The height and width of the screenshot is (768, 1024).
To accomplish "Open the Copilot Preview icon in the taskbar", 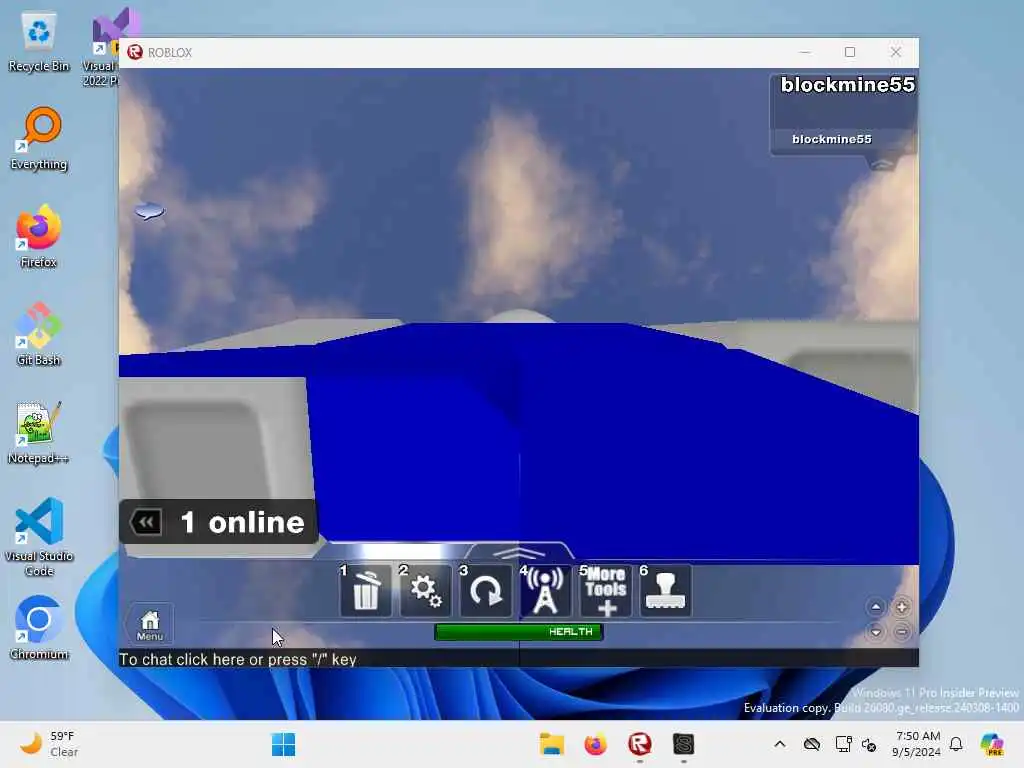I will coord(992,744).
